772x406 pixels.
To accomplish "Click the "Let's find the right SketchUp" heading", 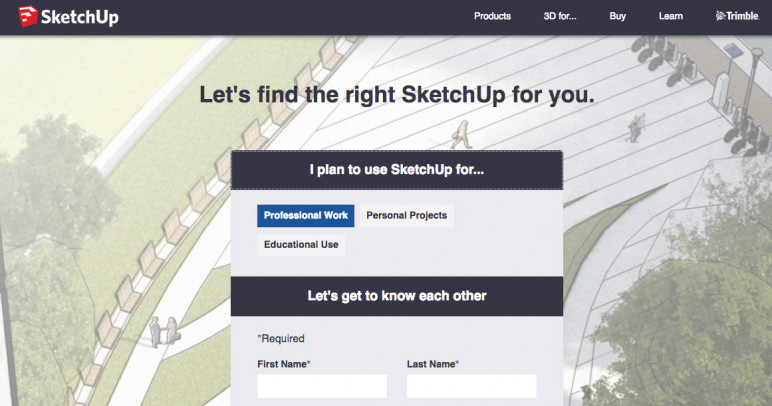I will click(397, 94).
